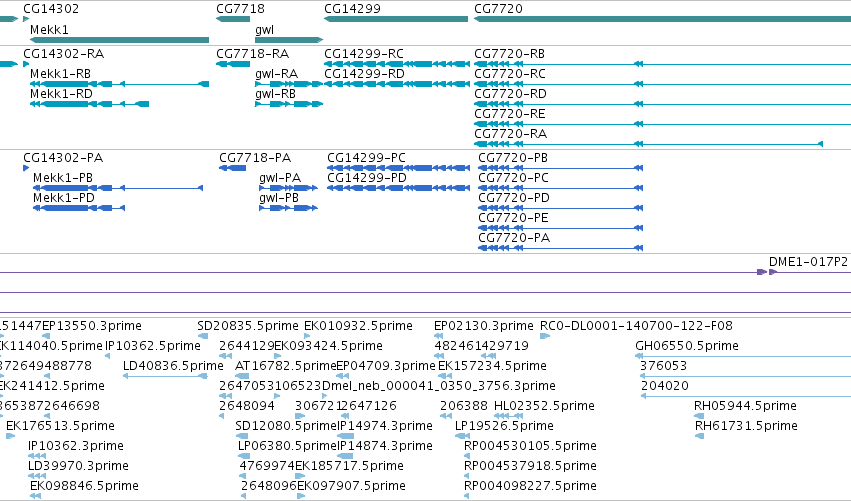Select the CG7720-RC transcript line

[662, 84]
